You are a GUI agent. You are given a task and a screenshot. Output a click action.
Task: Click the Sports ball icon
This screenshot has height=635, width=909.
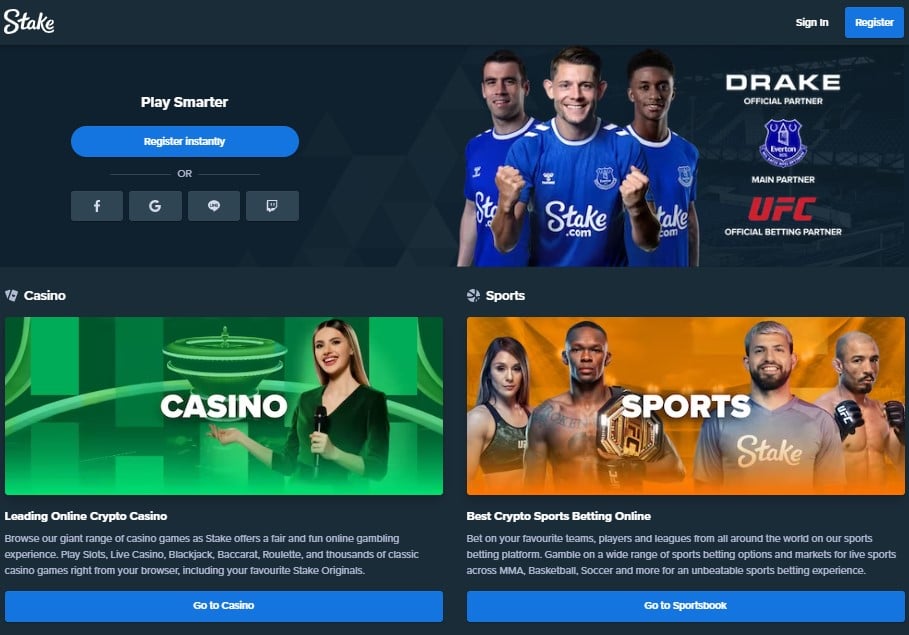coord(473,295)
